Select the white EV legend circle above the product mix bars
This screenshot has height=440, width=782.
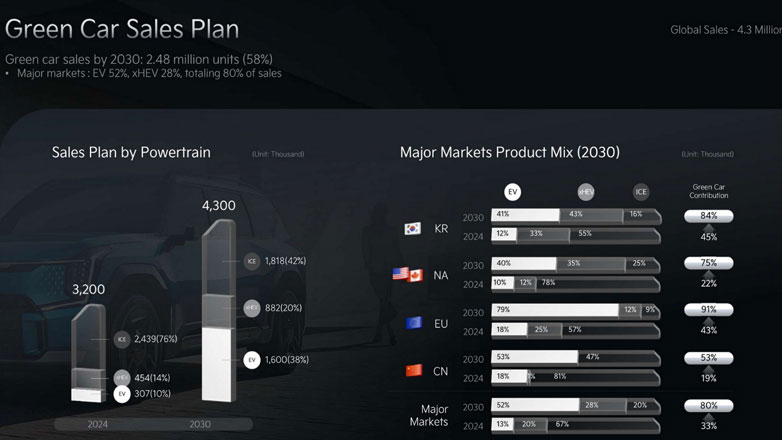coord(513,192)
